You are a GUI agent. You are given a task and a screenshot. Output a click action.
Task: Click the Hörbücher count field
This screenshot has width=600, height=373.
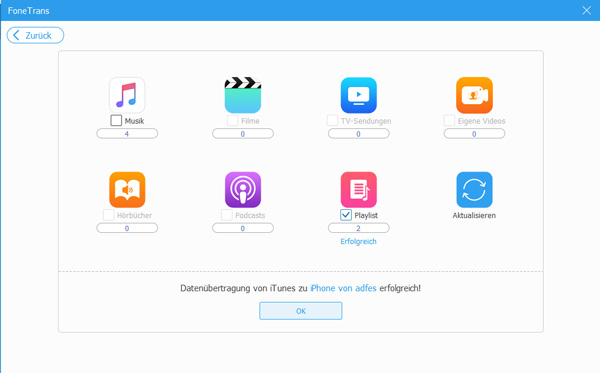[x=127, y=228]
